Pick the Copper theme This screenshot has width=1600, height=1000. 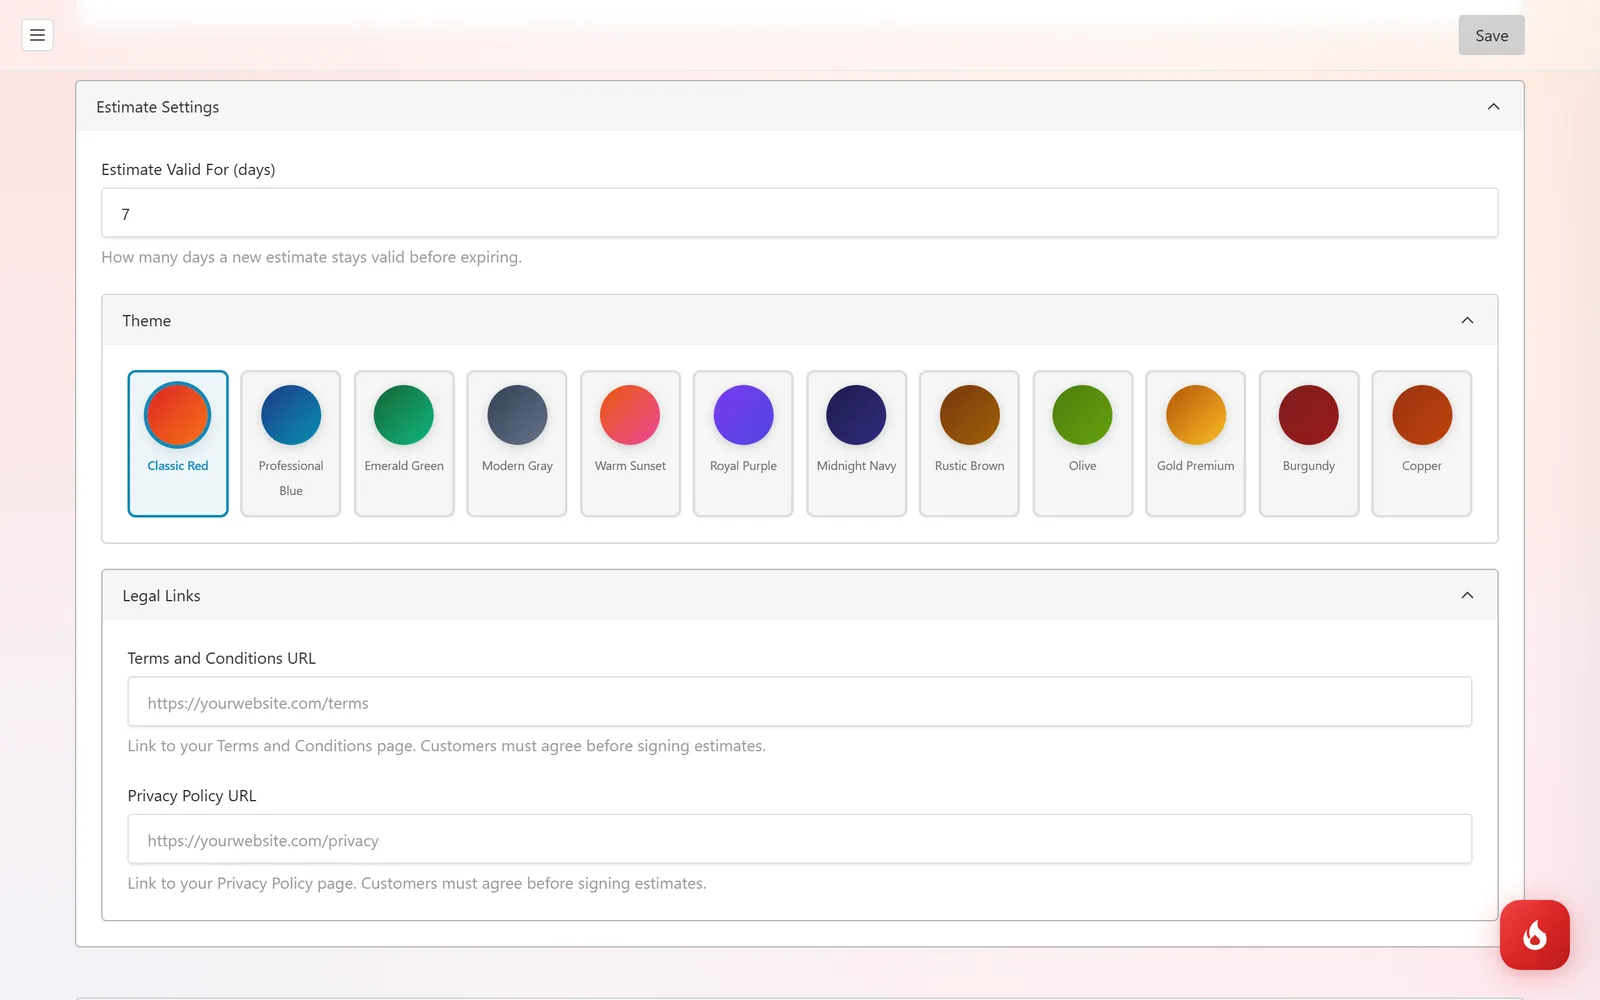[x=1422, y=443]
